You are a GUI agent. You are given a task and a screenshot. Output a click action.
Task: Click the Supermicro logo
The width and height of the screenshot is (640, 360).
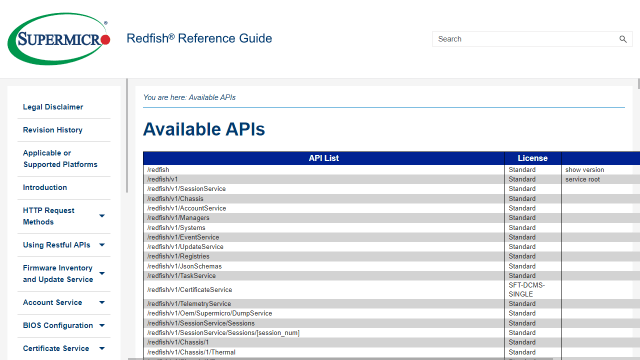point(59,38)
